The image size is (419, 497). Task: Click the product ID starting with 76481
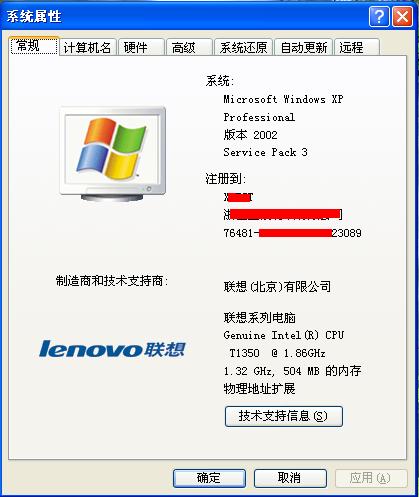click(x=292, y=233)
